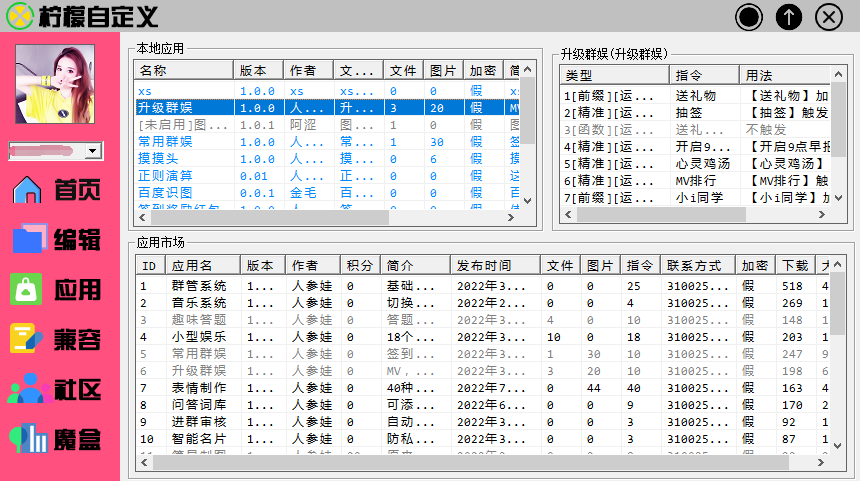Select the '小i同学' command row

[x=695, y=198]
